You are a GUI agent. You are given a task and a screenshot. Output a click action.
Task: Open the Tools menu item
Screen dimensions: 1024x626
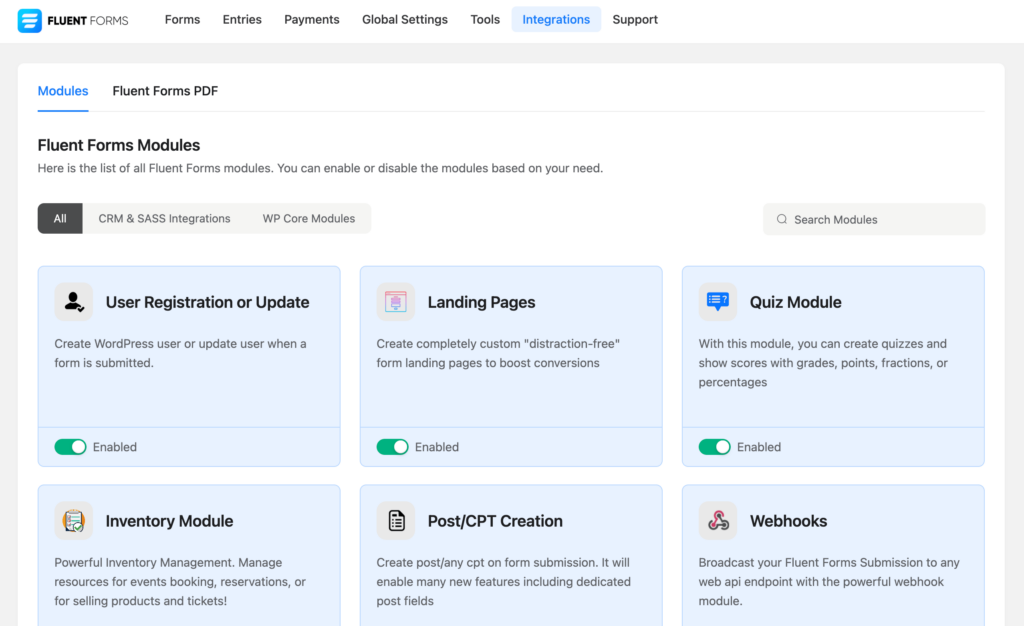(485, 19)
